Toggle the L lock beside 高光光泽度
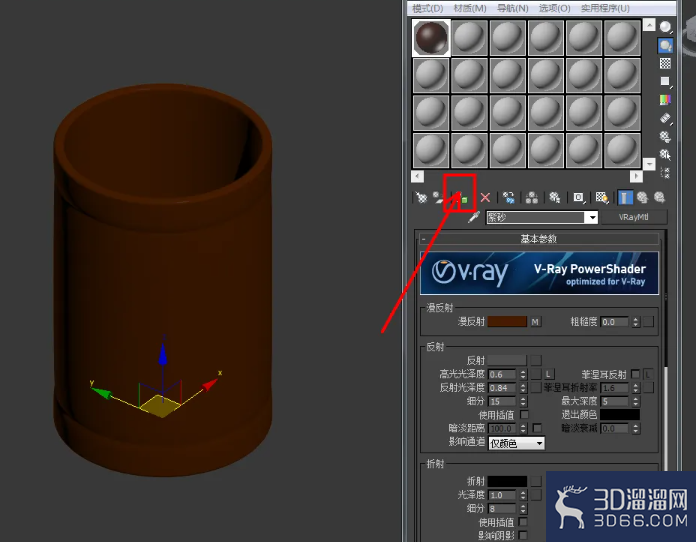 (x=549, y=374)
